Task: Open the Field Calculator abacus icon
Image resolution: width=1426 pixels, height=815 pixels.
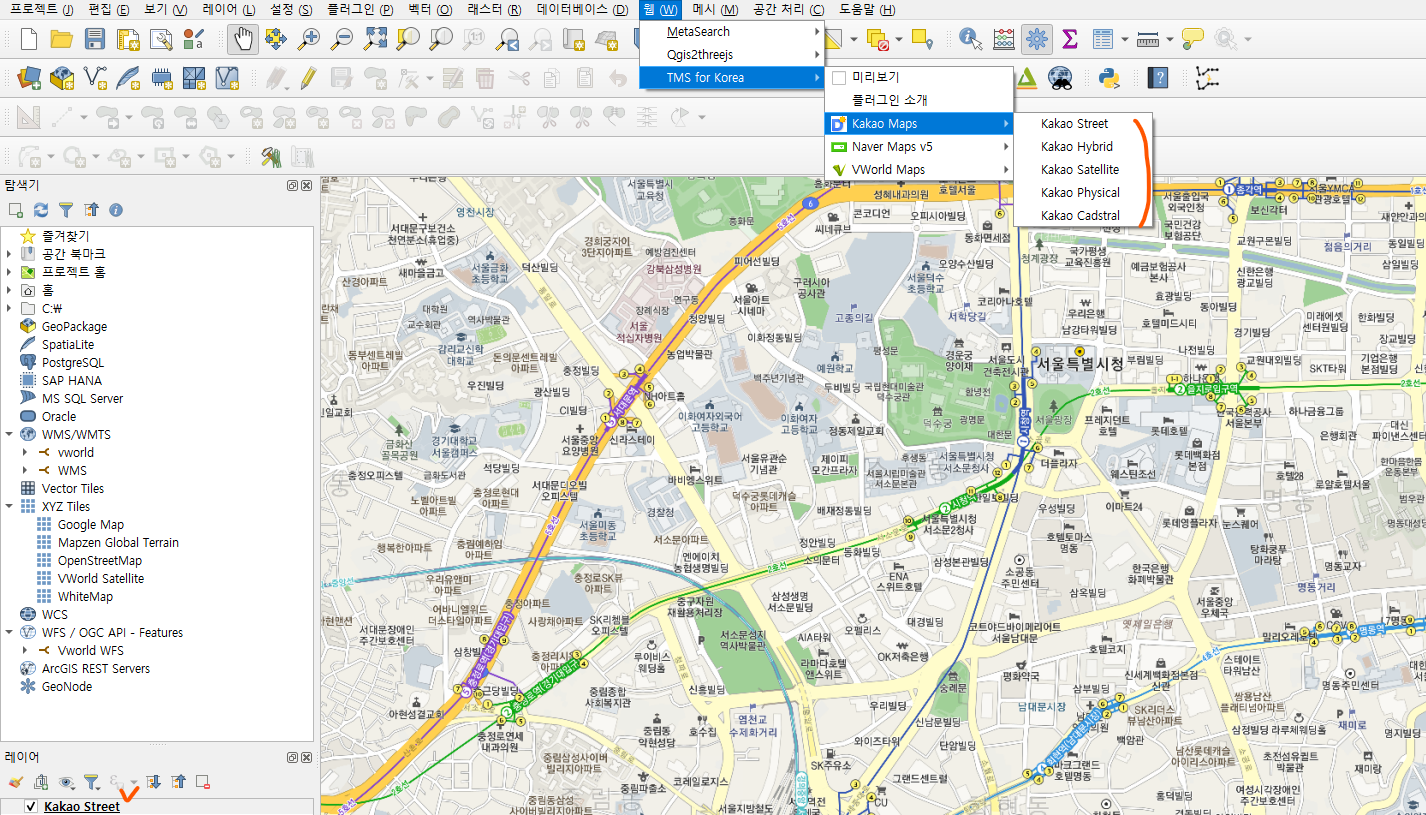Action: 1004,39
